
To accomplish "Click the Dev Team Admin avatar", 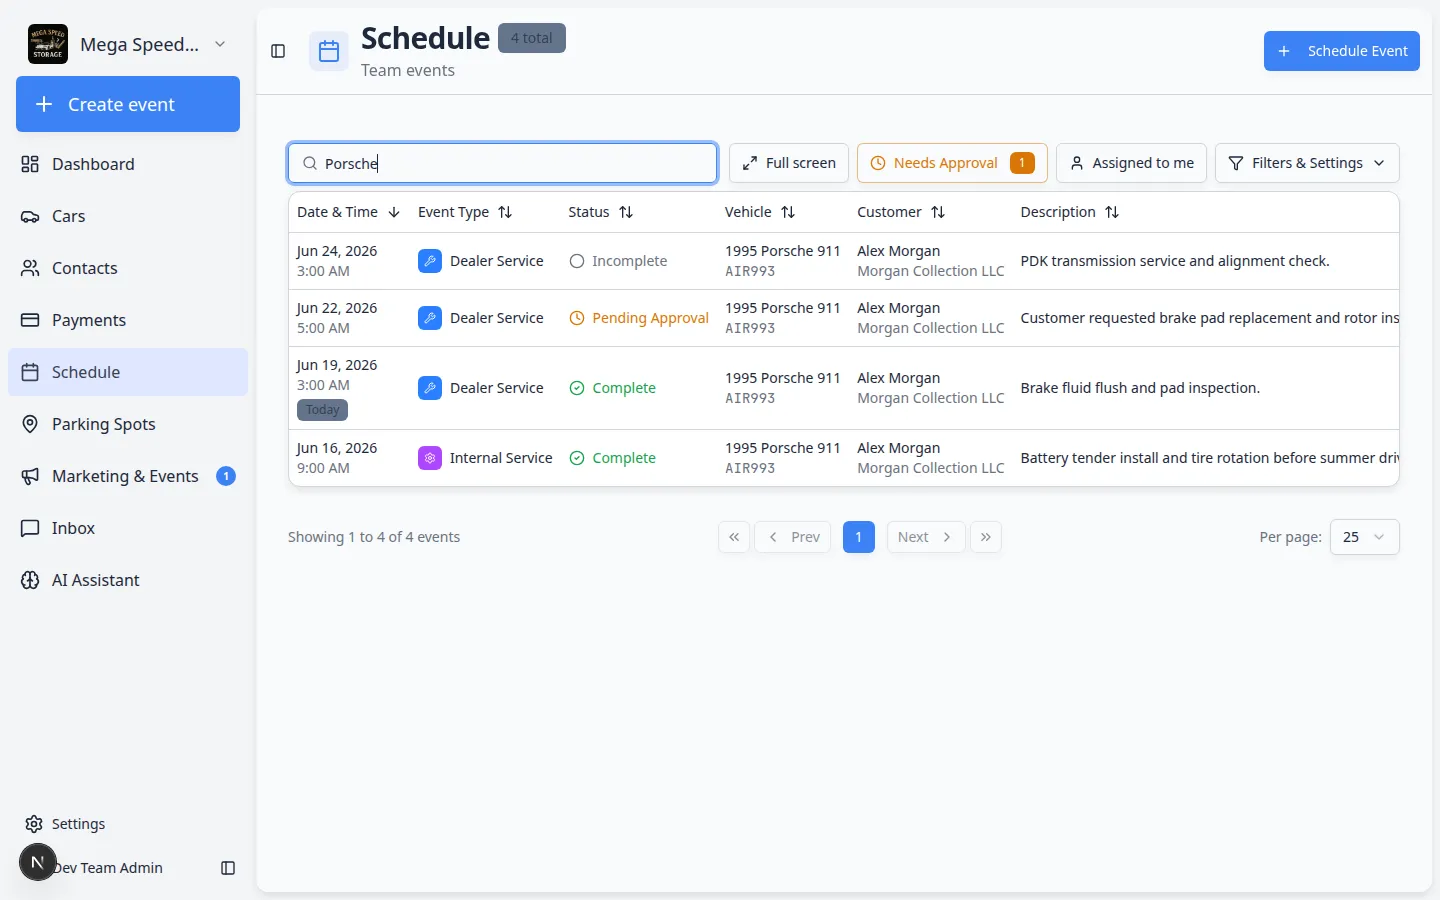I will click(38, 862).
